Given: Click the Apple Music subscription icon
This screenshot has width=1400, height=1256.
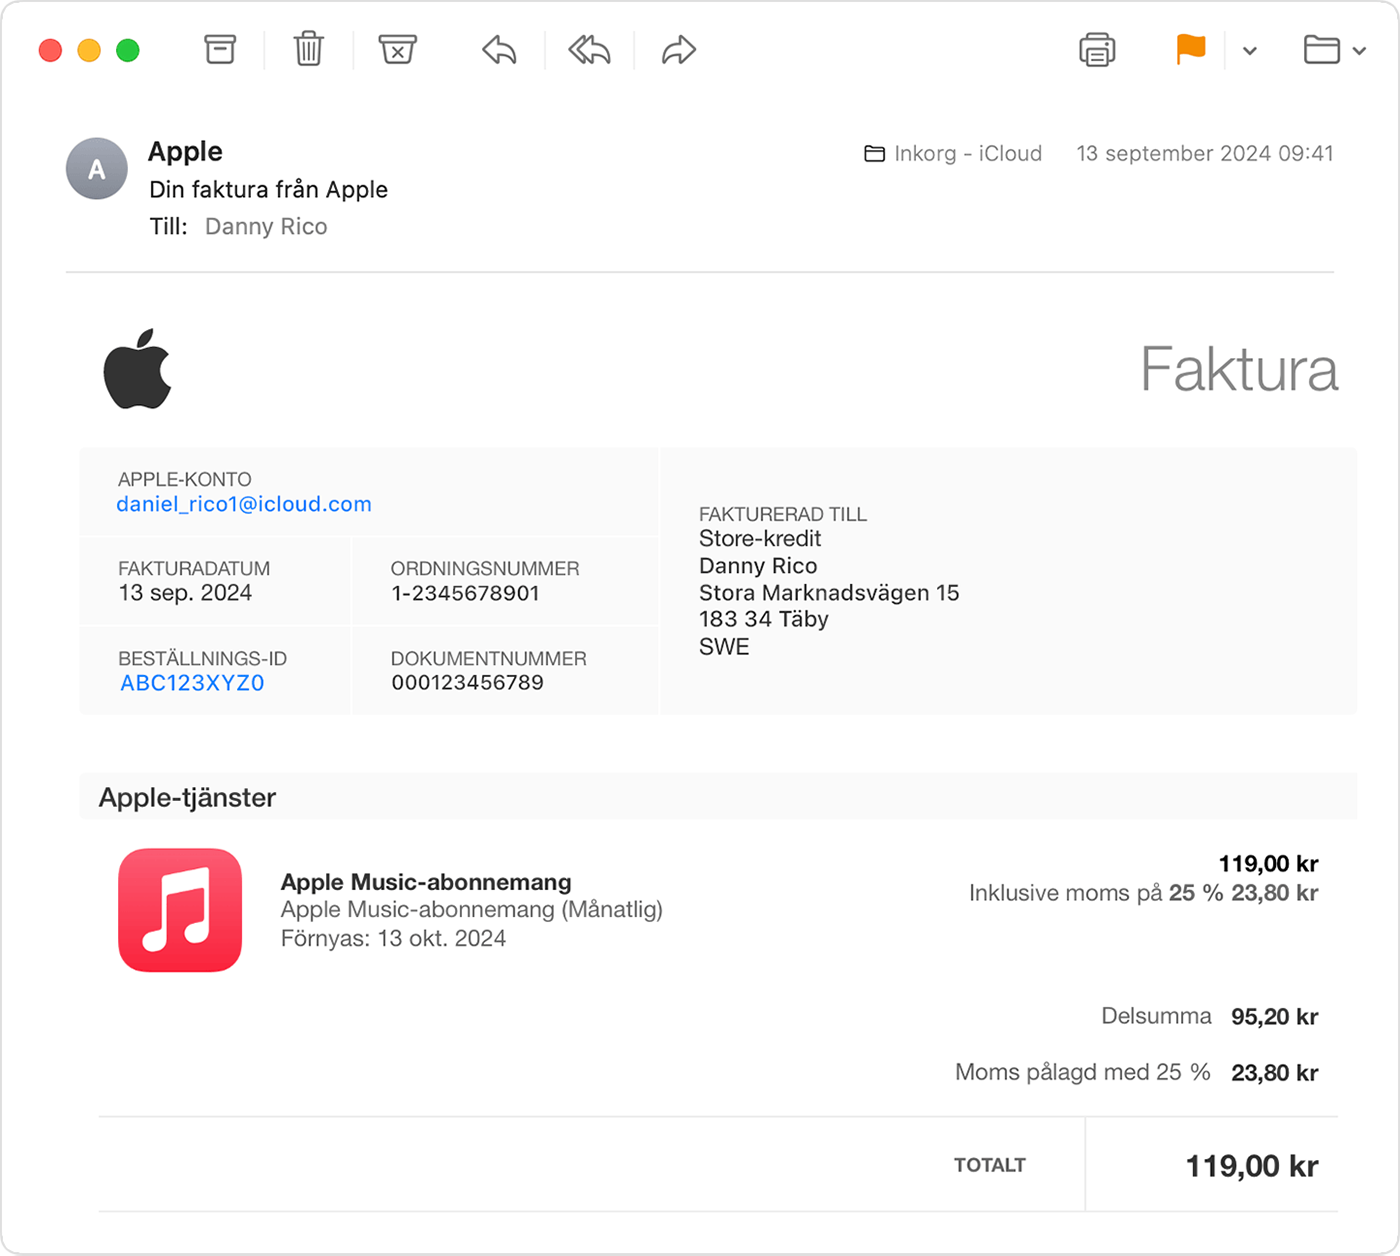Looking at the screenshot, I should [x=179, y=910].
